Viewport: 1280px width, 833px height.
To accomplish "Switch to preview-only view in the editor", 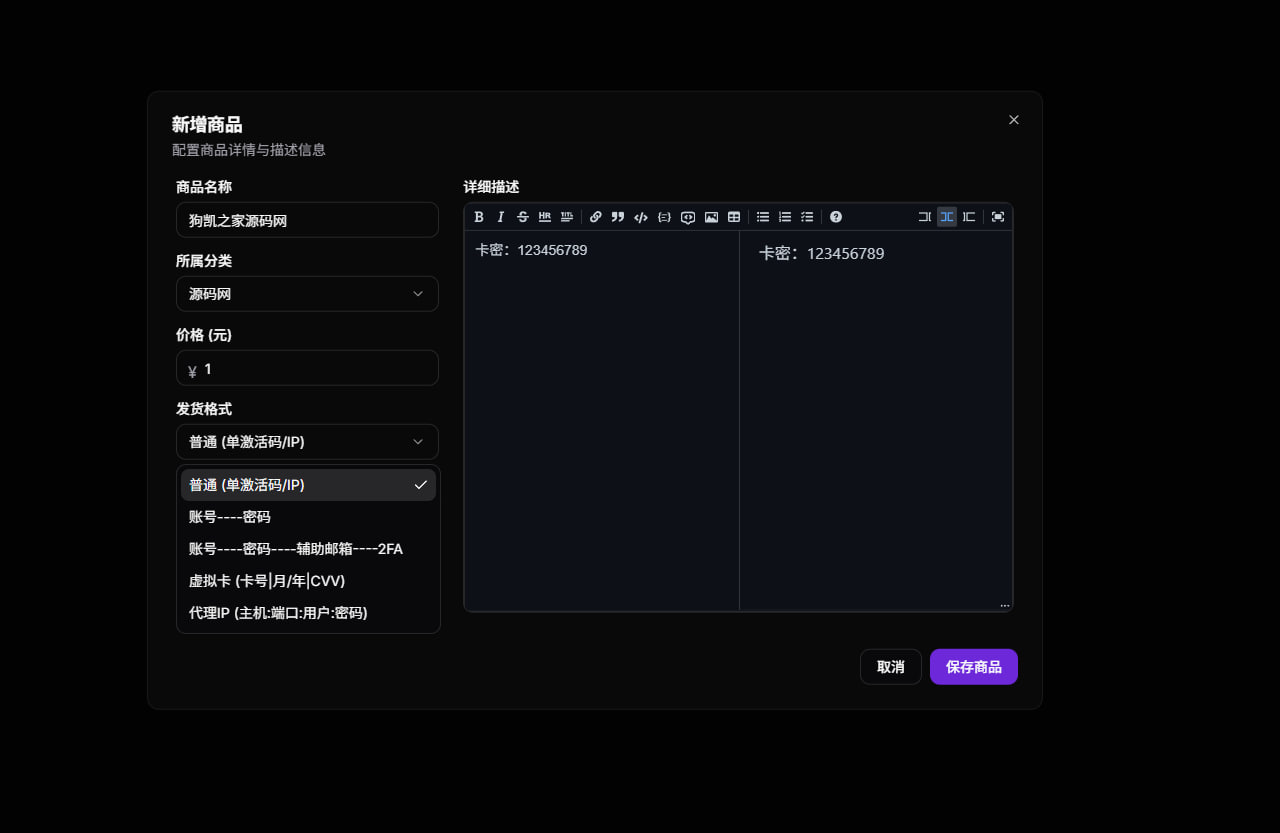I will (968, 217).
